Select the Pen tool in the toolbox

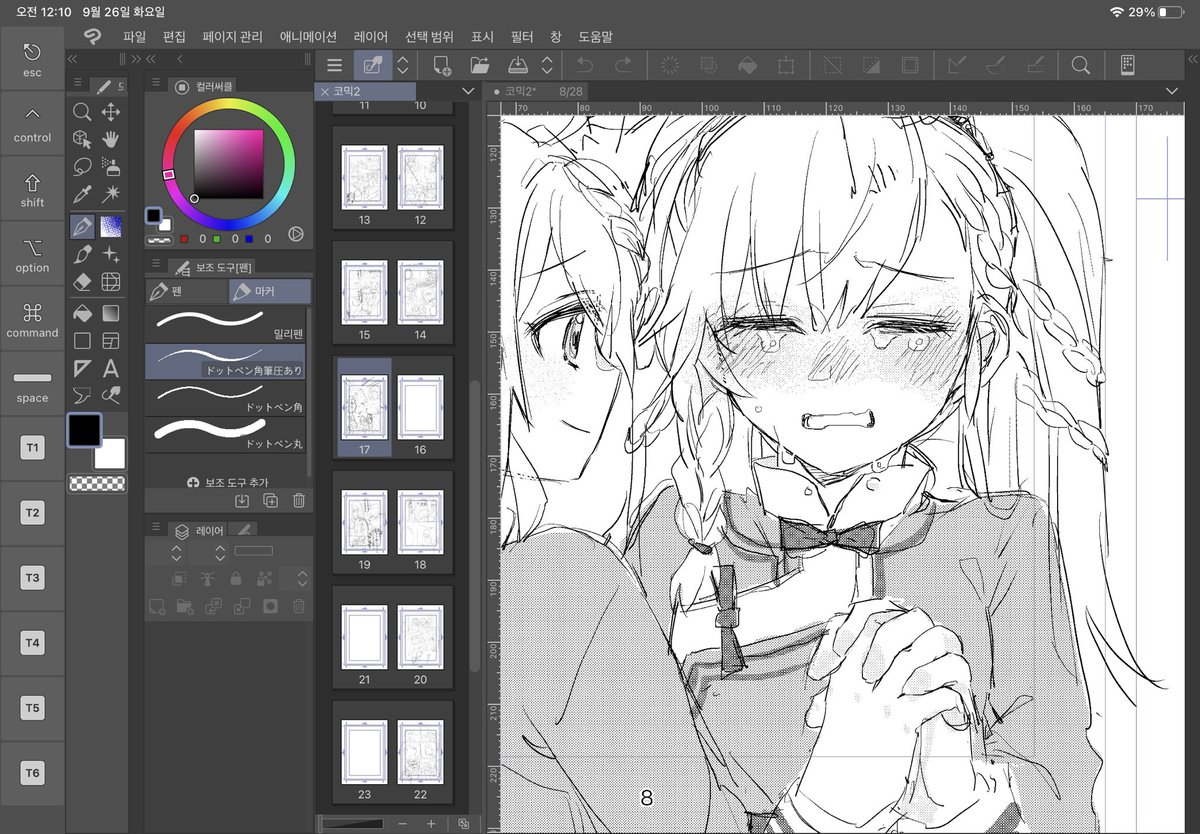click(83, 226)
